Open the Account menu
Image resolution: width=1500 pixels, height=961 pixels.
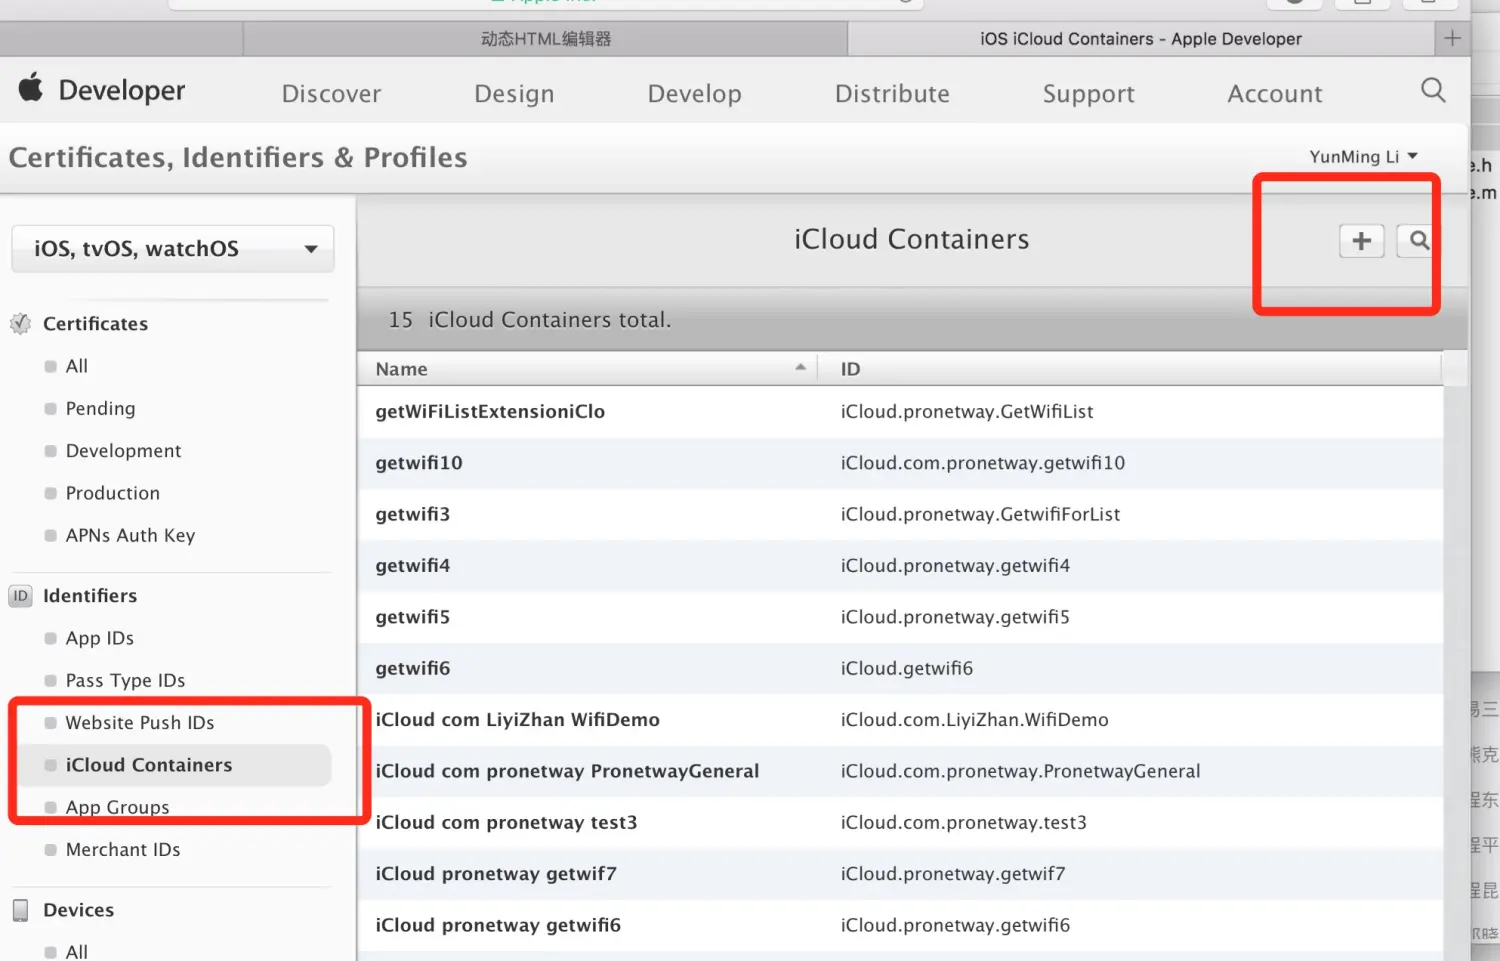[1275, 94]
